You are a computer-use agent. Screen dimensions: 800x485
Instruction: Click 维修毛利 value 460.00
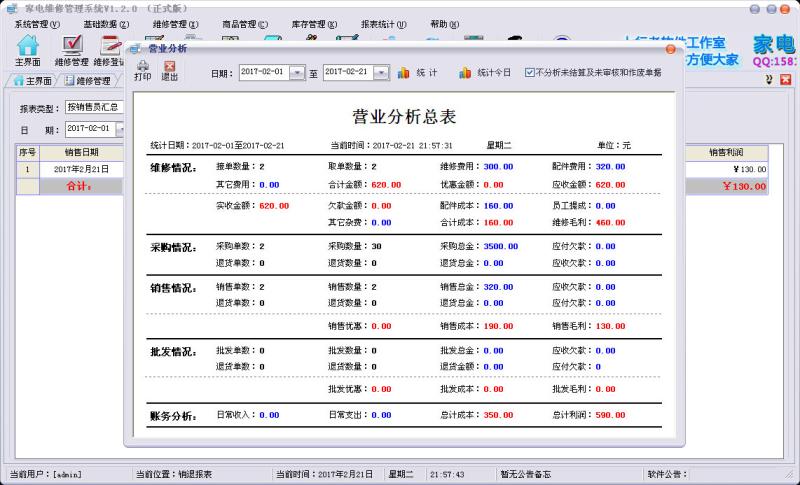tap(610, 223)
